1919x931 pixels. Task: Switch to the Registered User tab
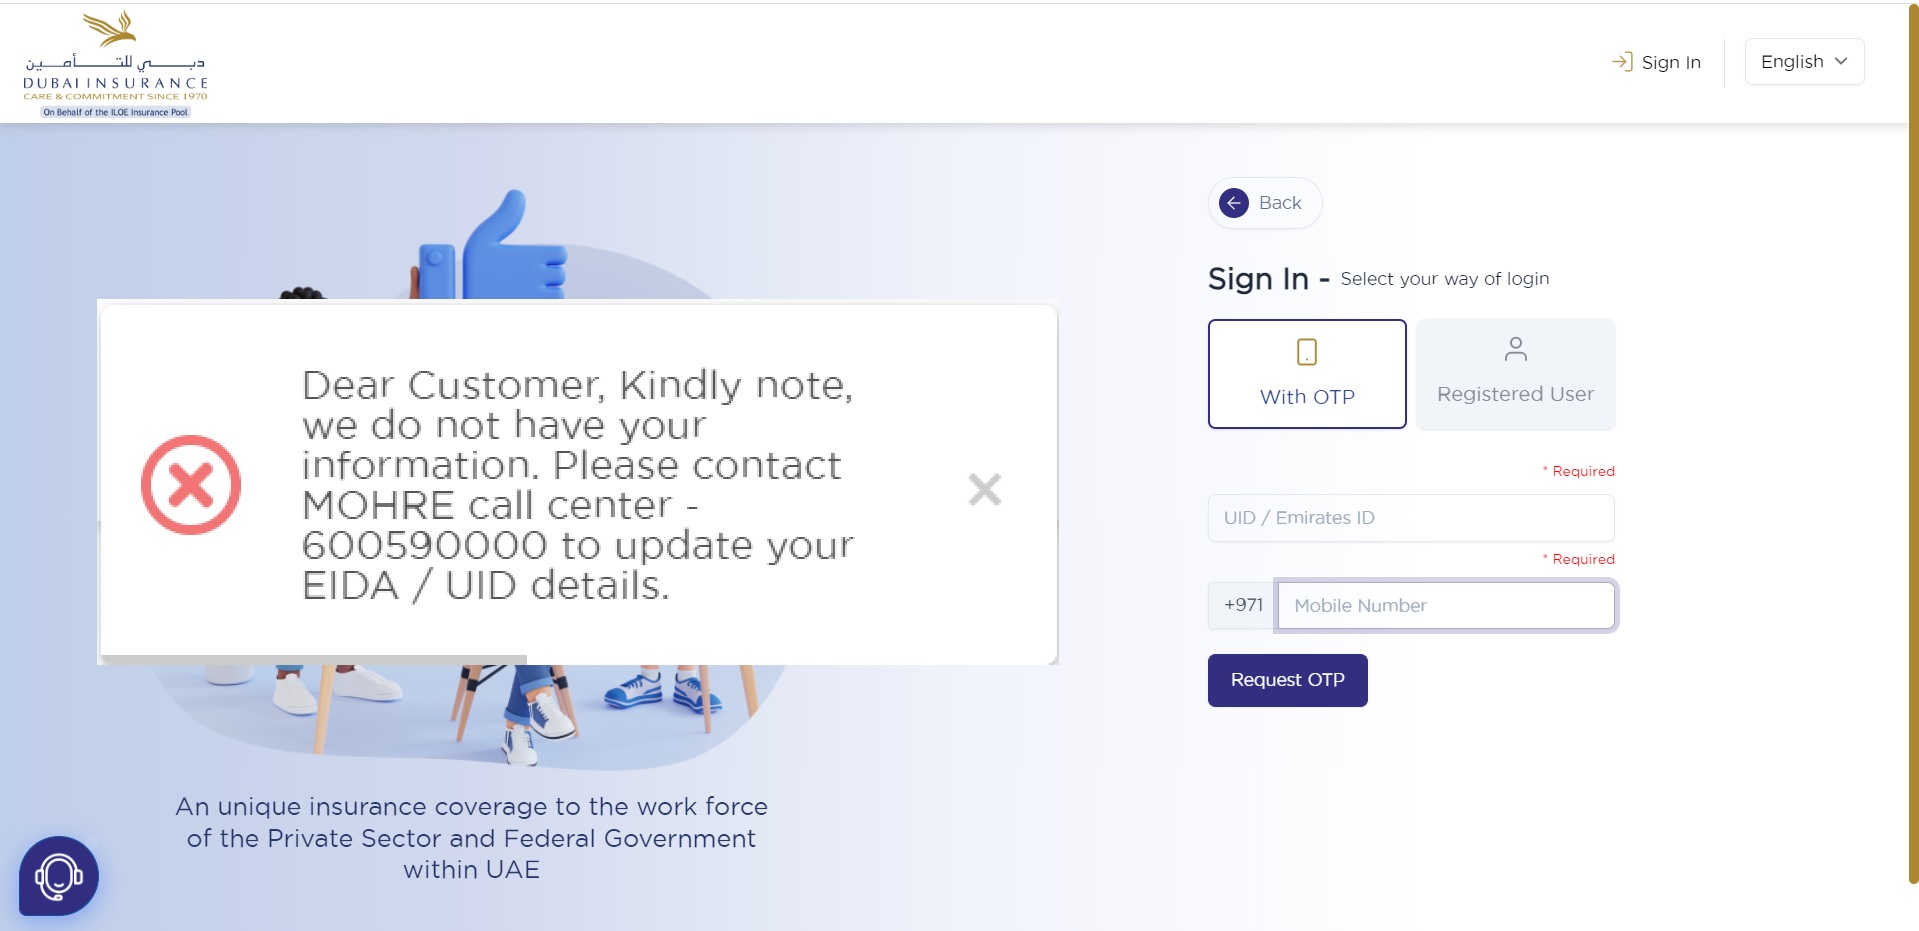[x=1514, y=374]
